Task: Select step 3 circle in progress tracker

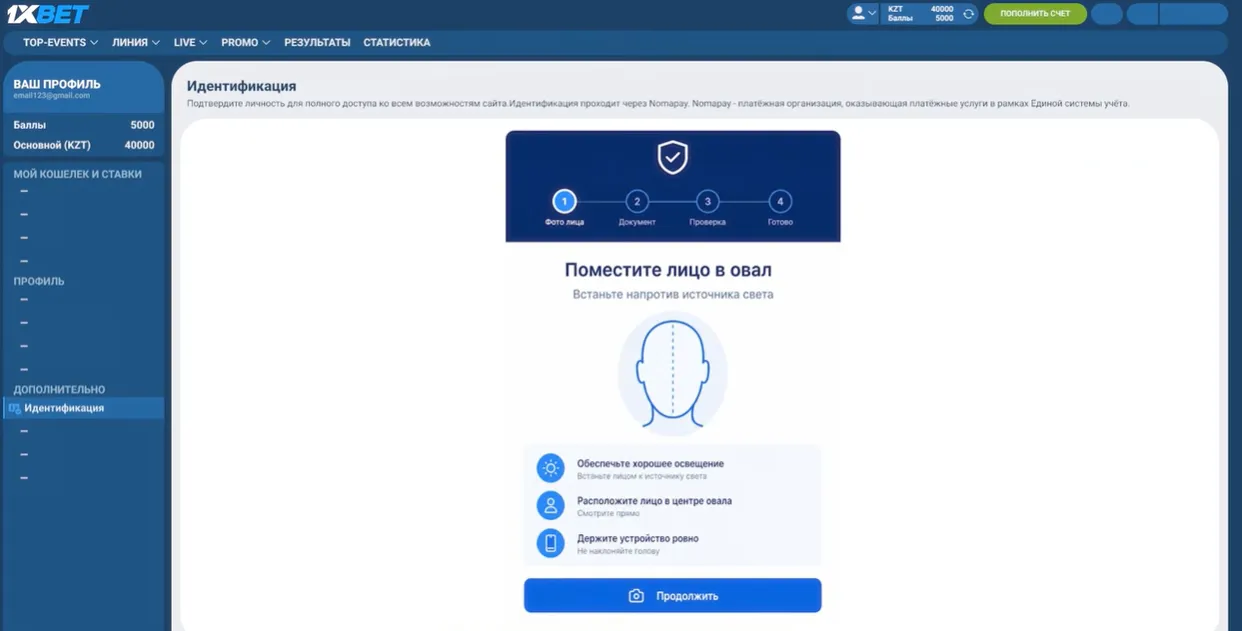Action: click(708, 201)
